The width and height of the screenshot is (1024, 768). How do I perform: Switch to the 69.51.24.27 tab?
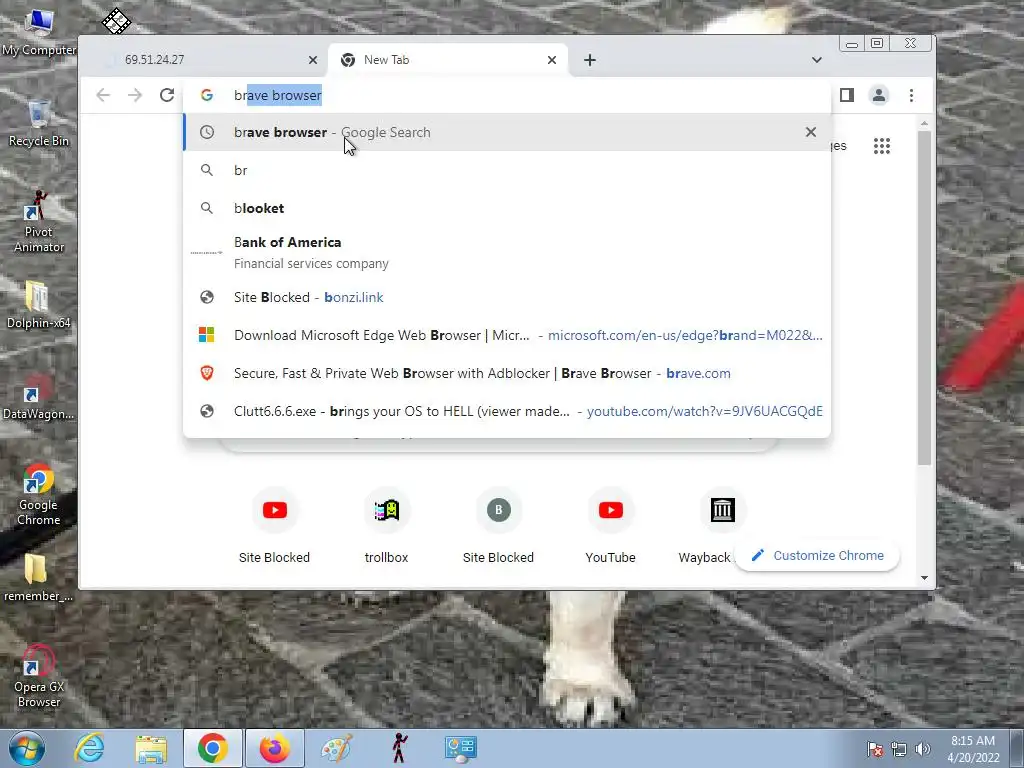[209, 60]
